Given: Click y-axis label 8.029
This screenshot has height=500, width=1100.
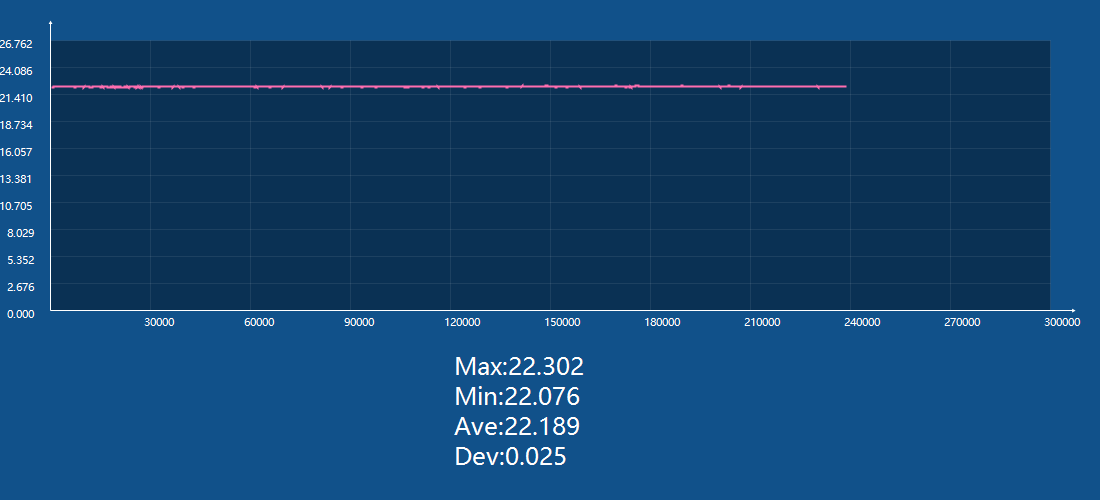Looking at the screenshot, I should (x=20, y=233).
